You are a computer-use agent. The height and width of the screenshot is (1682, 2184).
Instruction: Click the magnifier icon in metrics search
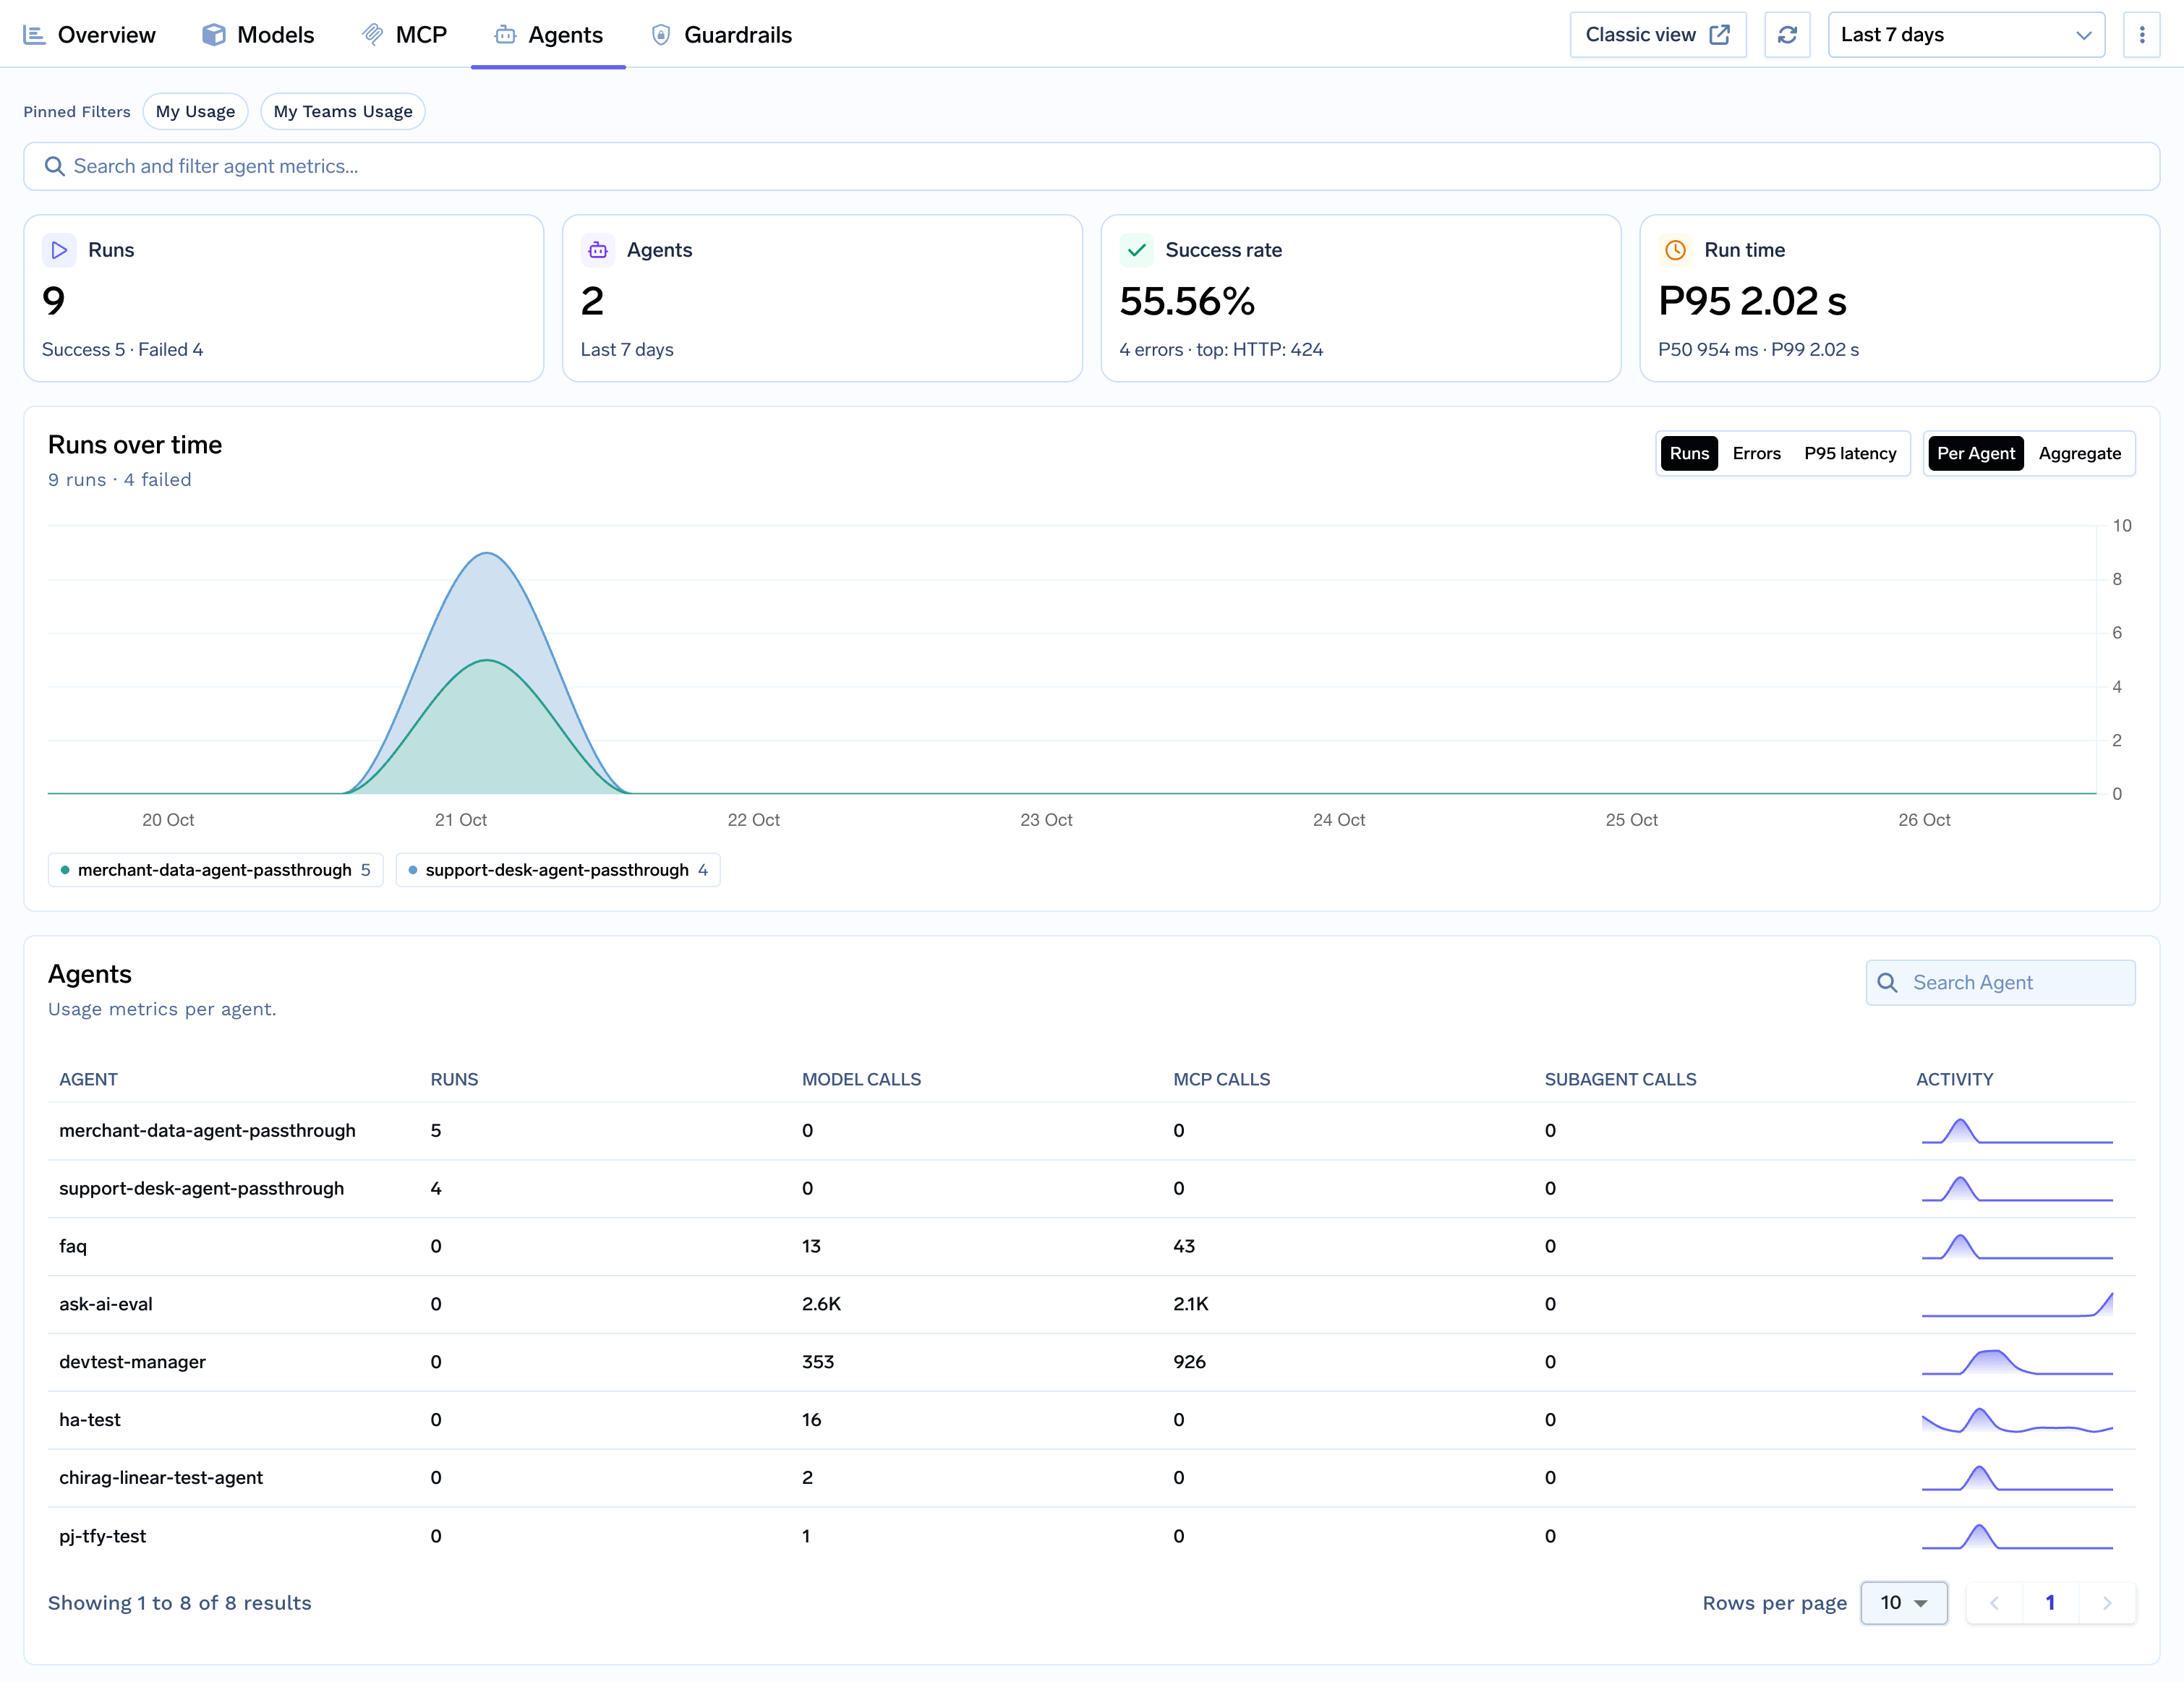coord(55,166)
